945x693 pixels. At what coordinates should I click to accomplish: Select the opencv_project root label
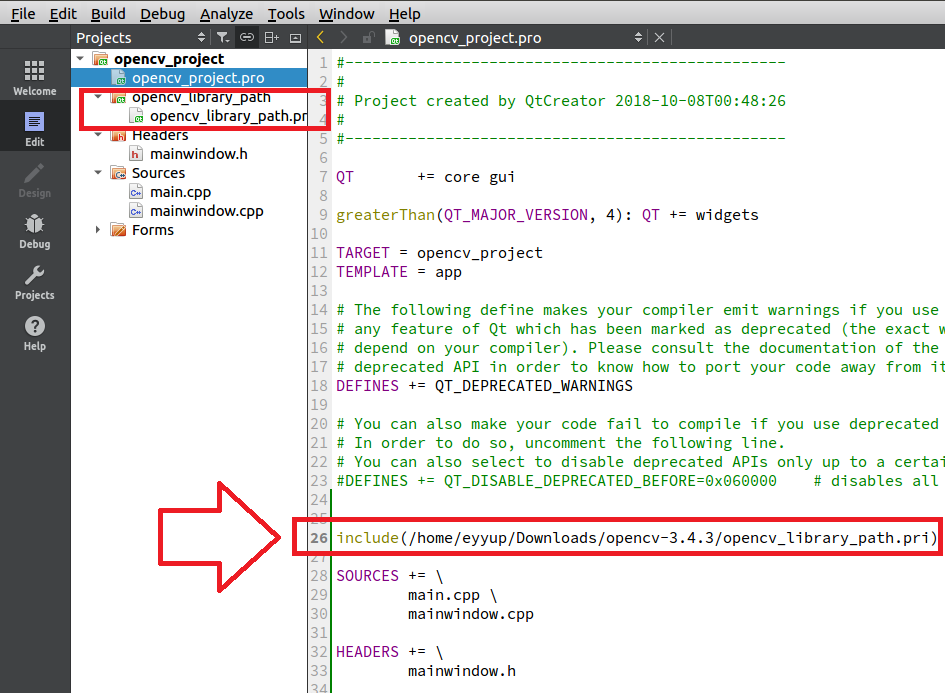click(x=169, y=58)
